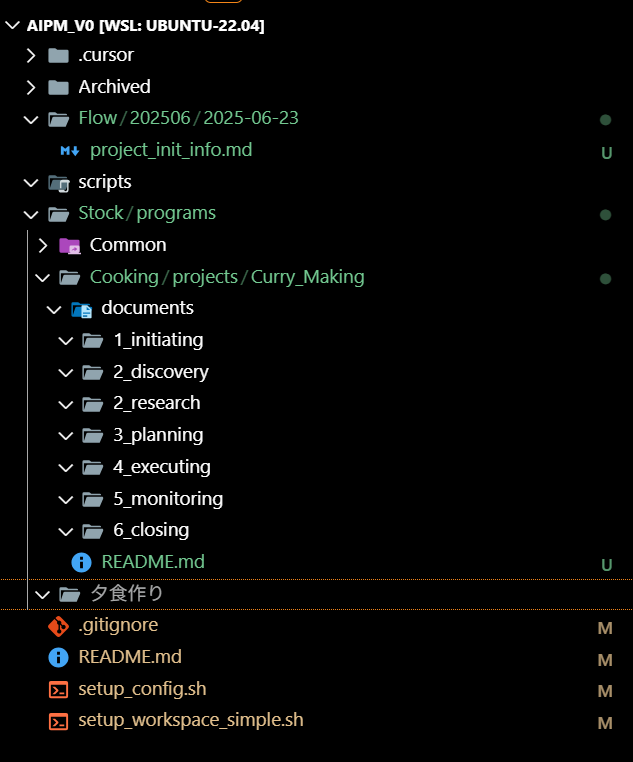633x762 pixels.
Task: Click the info icon of Curry_Making README.md
Action: pyautogui.click(x=81, y=563)
